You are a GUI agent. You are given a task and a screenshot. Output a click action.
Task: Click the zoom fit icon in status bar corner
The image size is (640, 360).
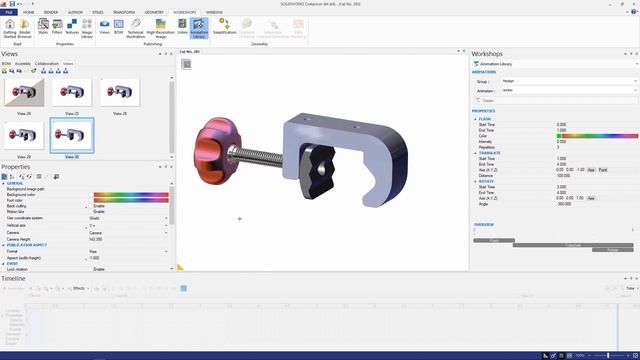pyautogui.click(x=636, y=356)
